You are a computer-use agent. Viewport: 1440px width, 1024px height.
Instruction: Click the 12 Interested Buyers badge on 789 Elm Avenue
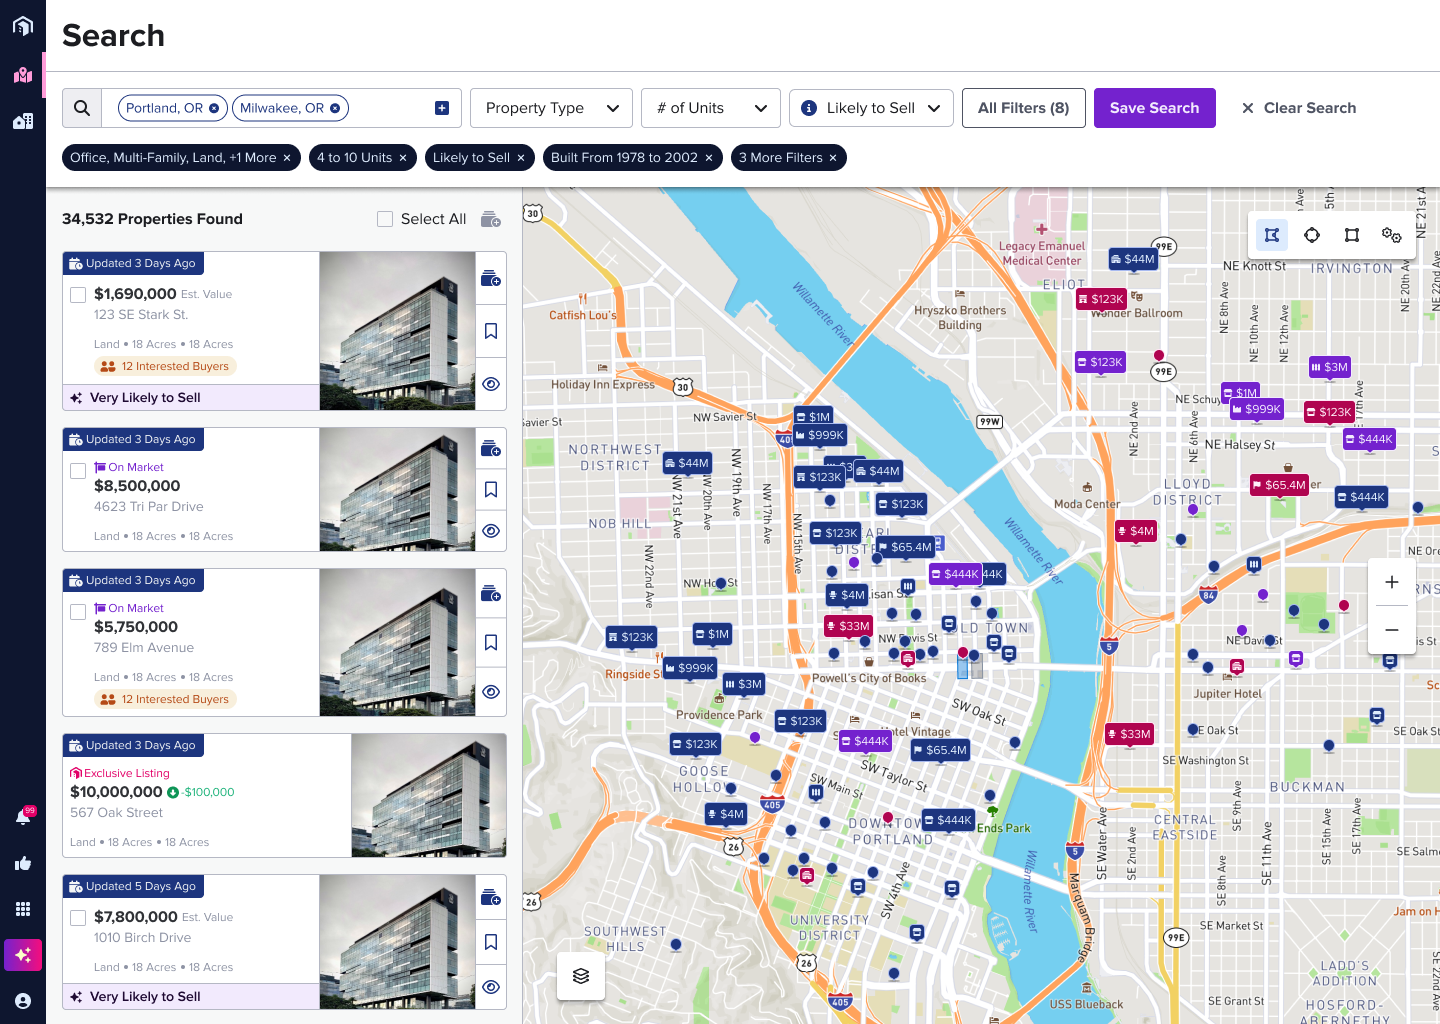point(165,699)
